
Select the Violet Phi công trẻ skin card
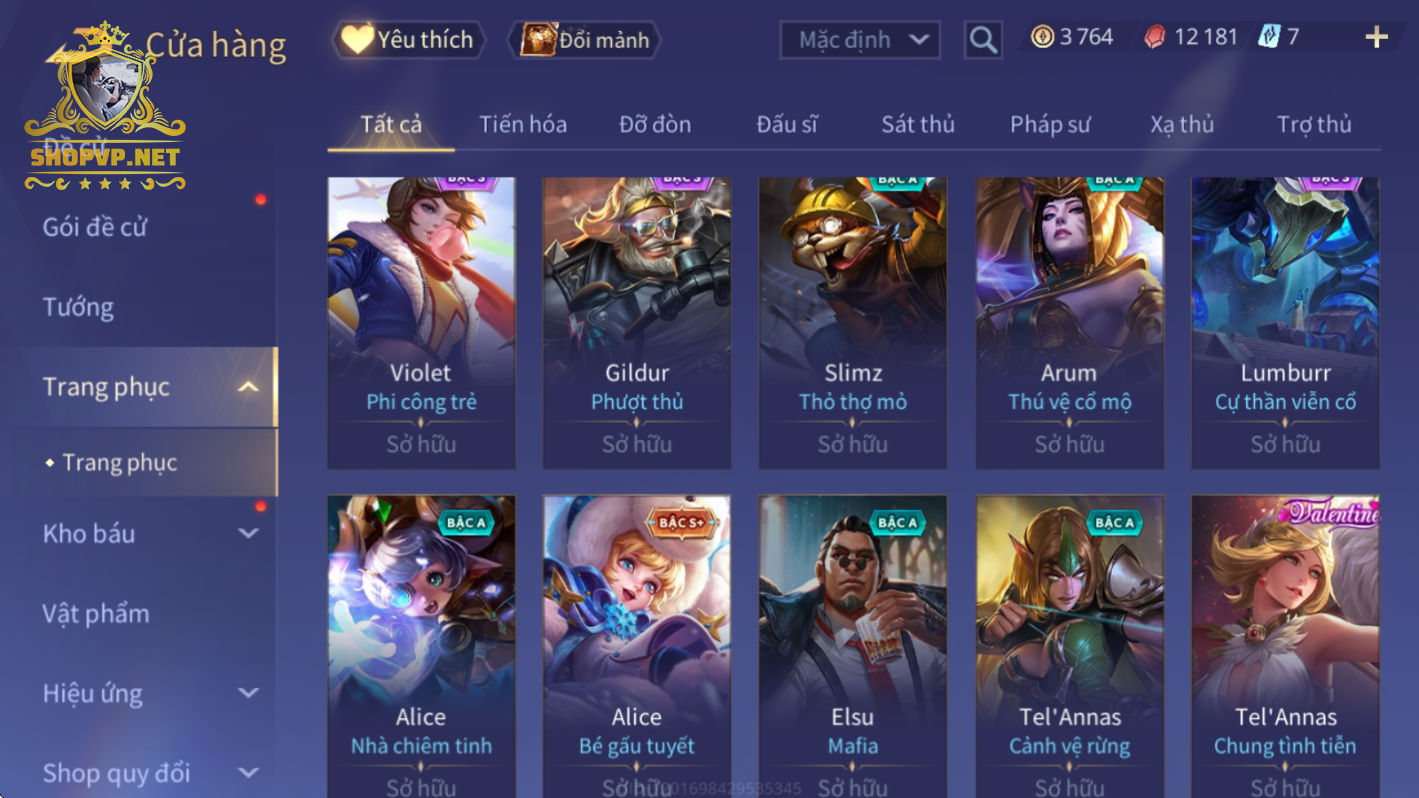point(421,323)
